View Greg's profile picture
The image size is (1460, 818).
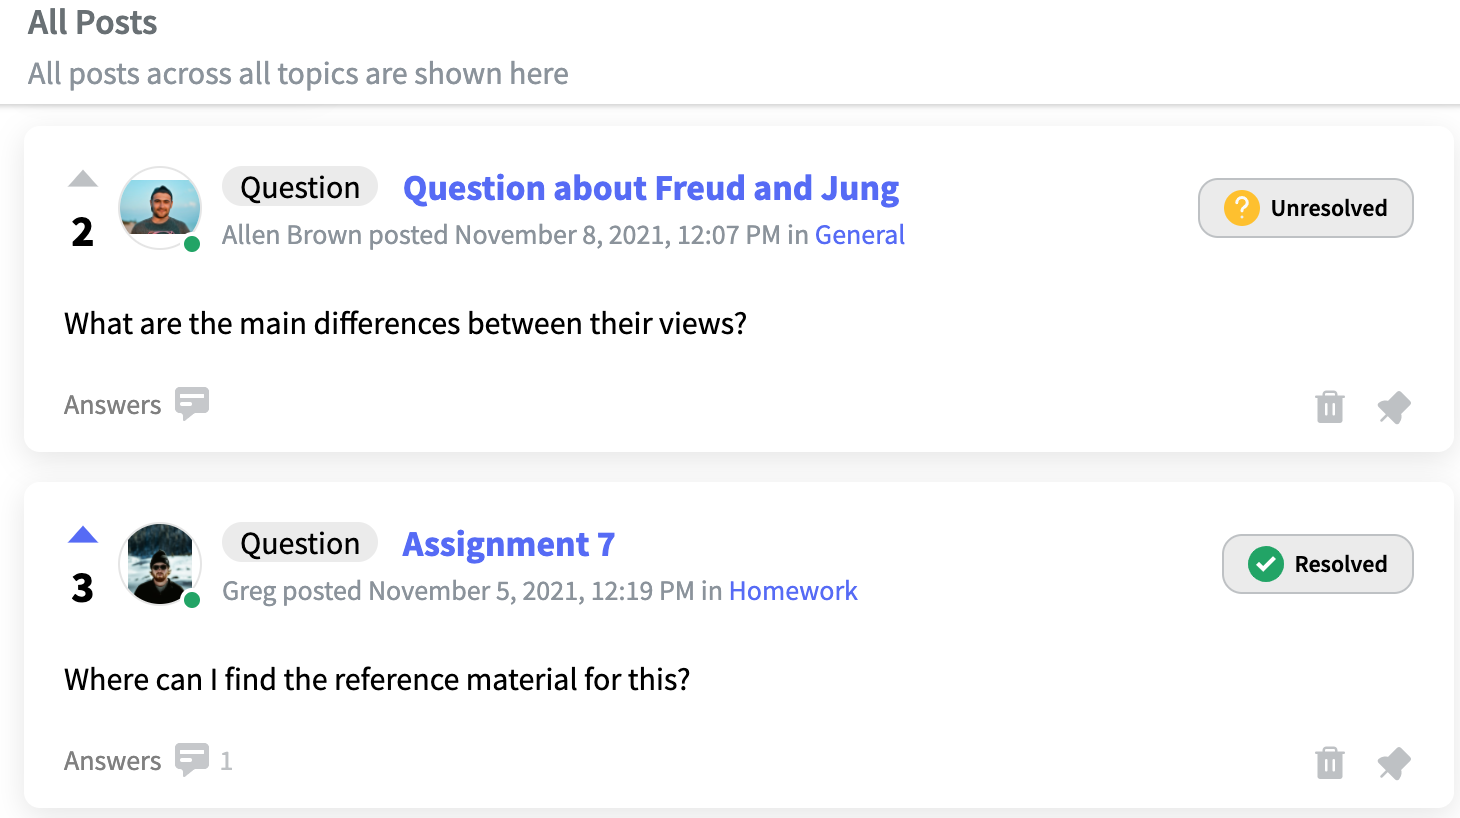pos(160,564)
